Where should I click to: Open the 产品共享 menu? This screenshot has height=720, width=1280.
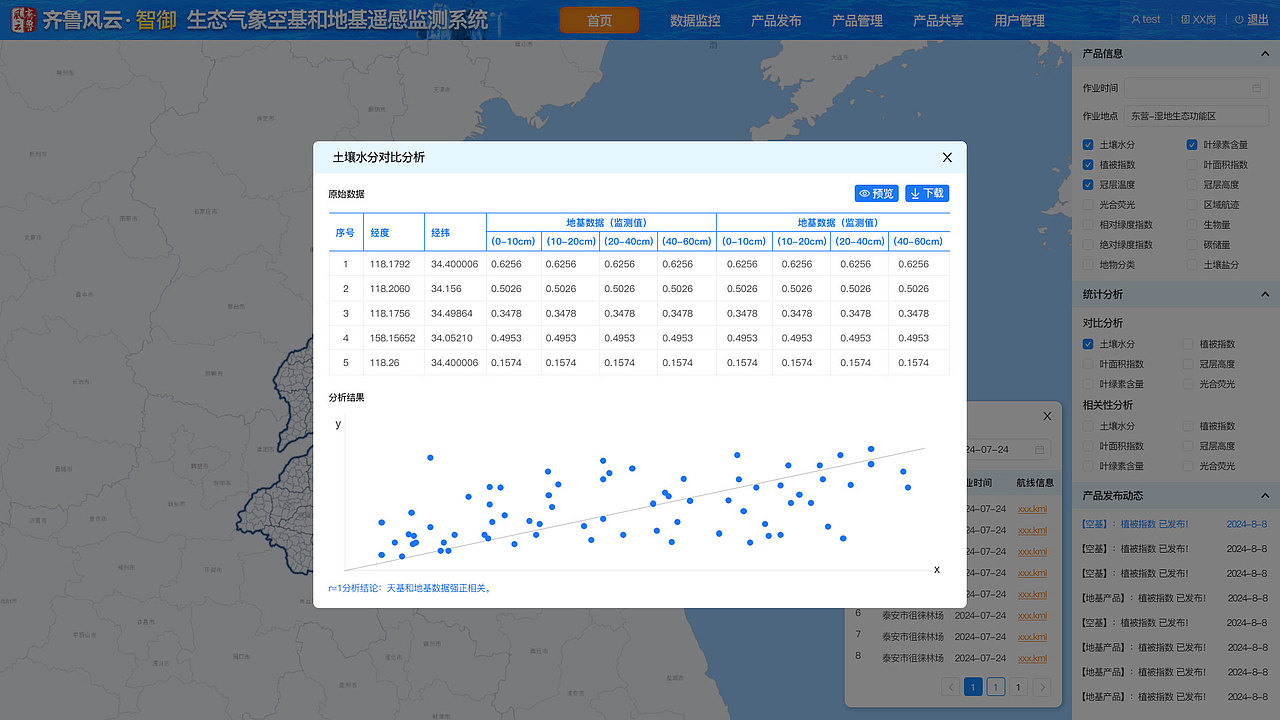(x=938, y=20)
